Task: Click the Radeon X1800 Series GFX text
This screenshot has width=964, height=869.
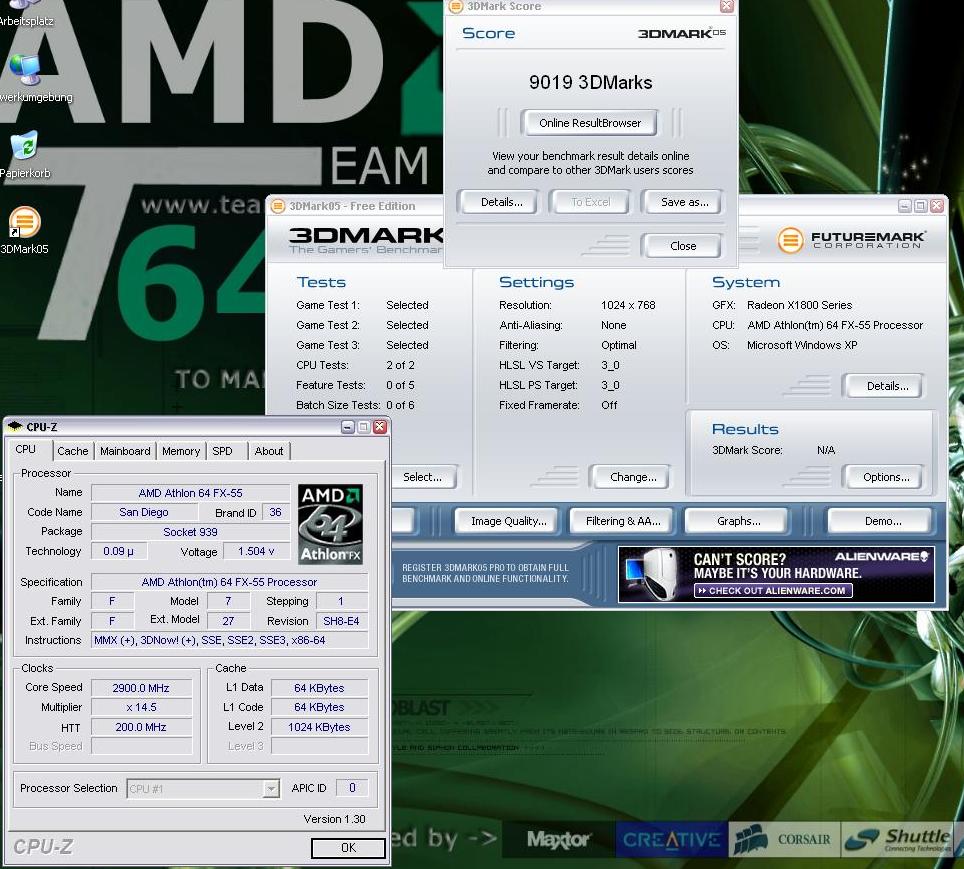Action: 799,305
